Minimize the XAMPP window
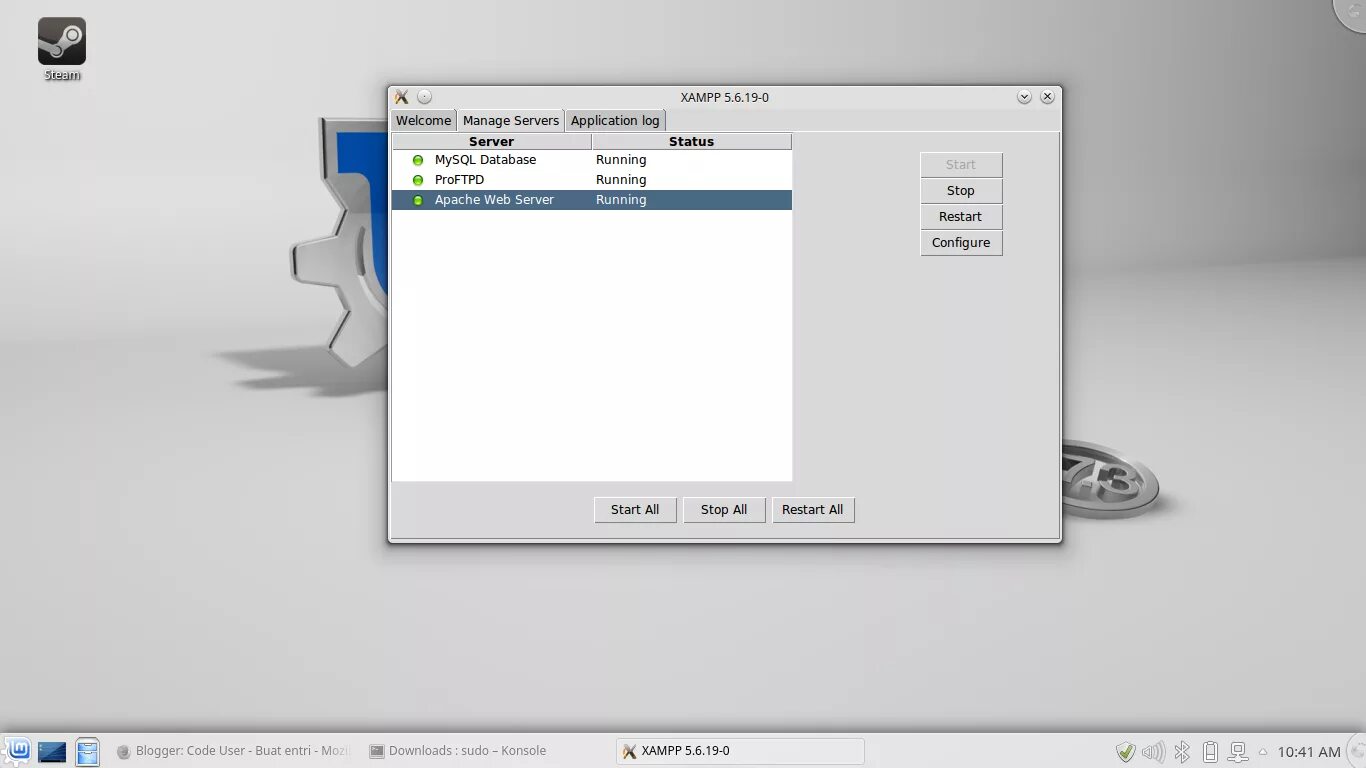1366x768 pixels. point(1024,97)
